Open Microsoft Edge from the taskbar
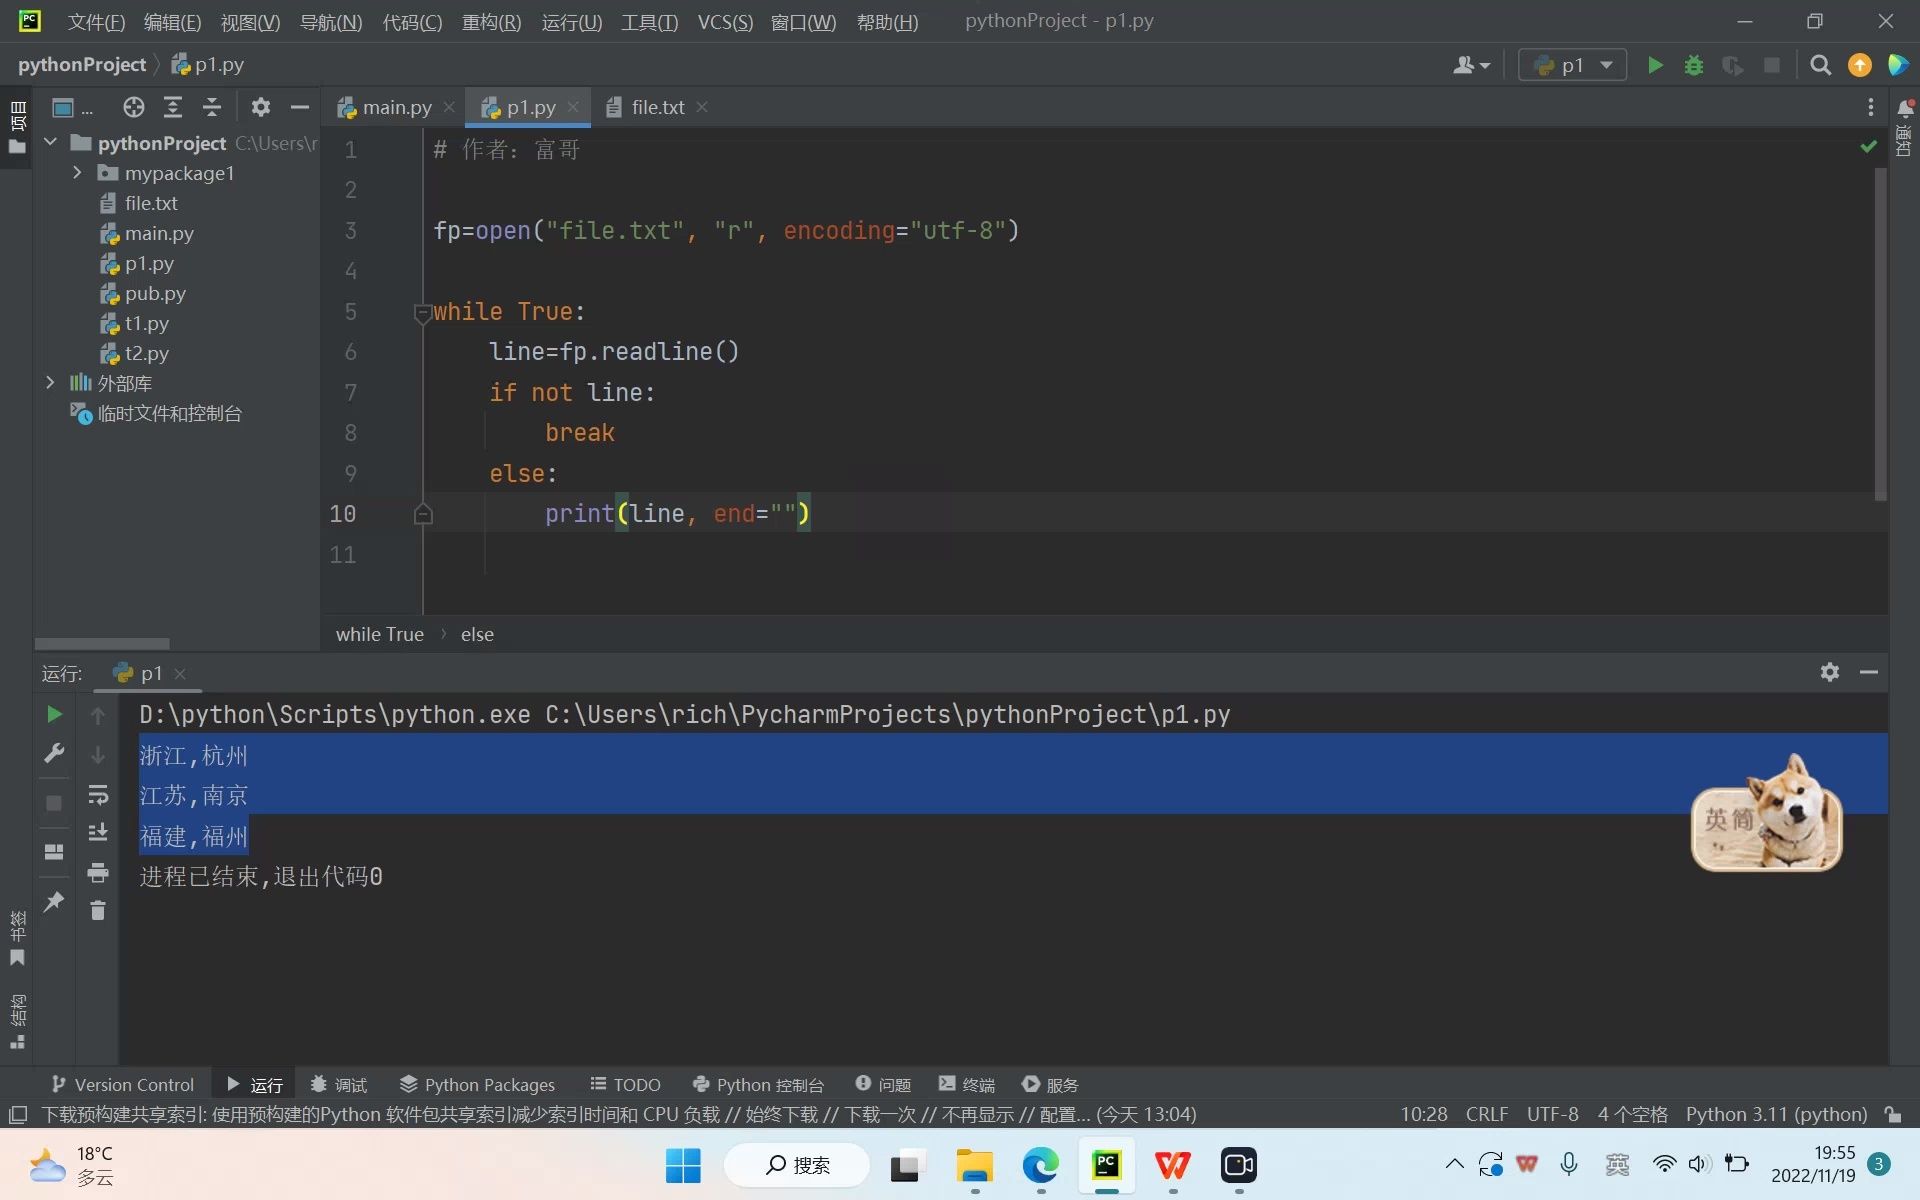 (x=1040, y=1165)
